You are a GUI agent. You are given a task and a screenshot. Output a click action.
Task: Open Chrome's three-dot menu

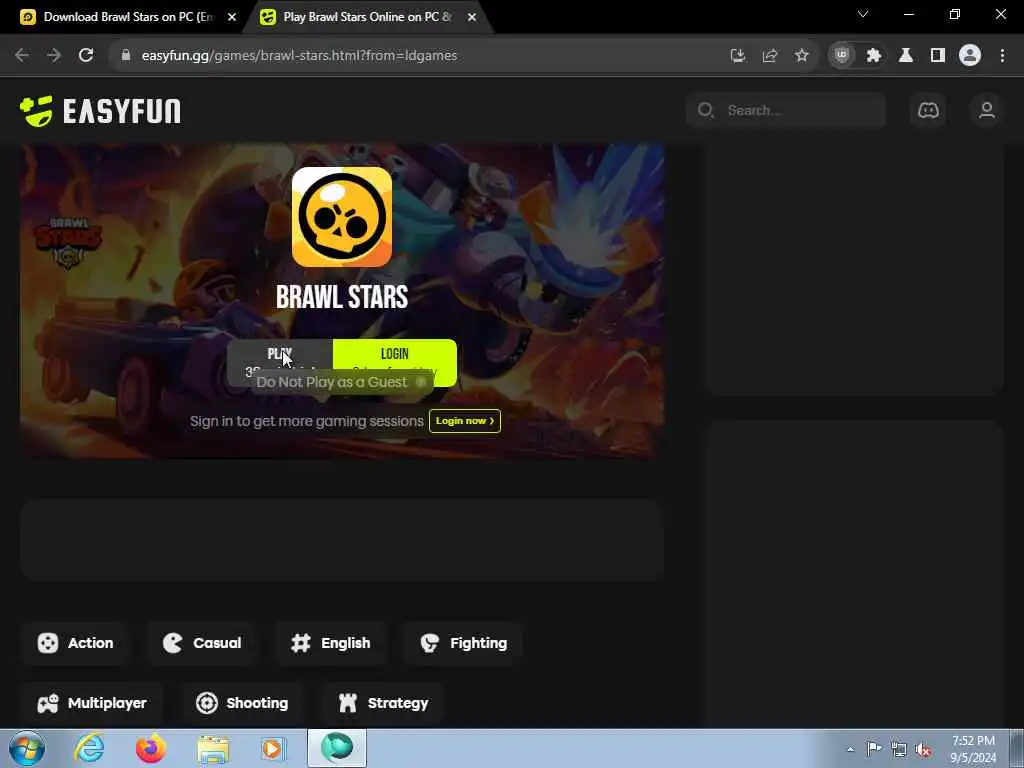point(1002,56)
